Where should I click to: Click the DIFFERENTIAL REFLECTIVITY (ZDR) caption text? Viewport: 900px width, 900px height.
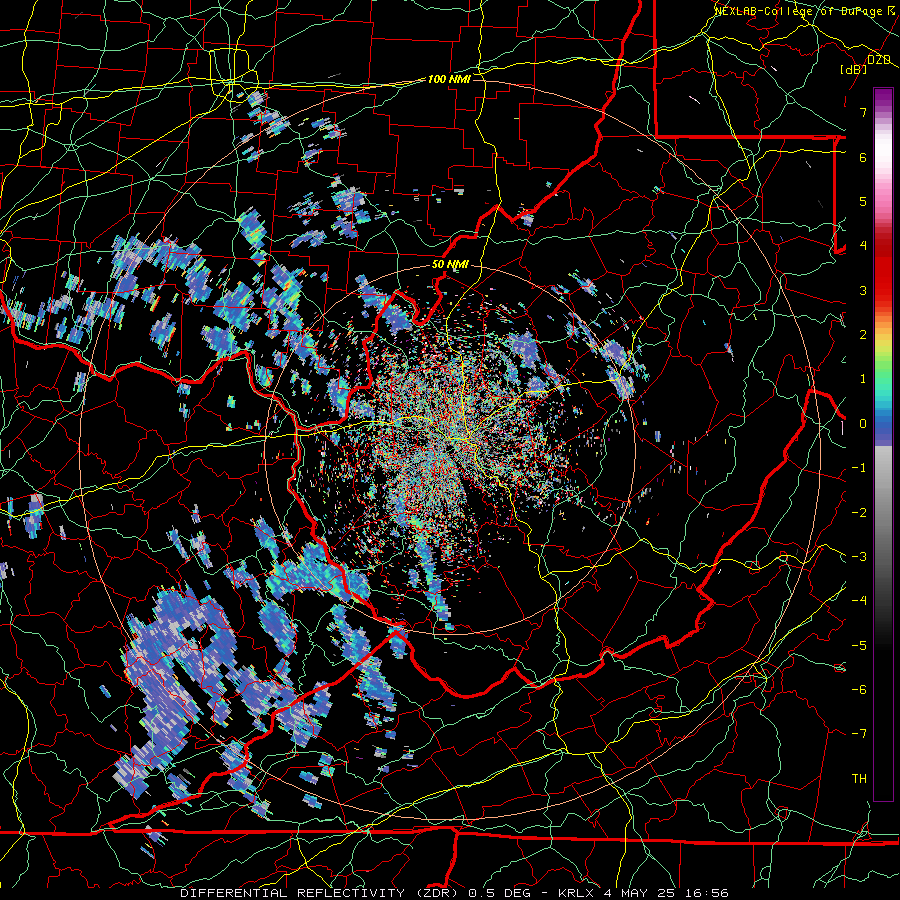click(320, 893)
